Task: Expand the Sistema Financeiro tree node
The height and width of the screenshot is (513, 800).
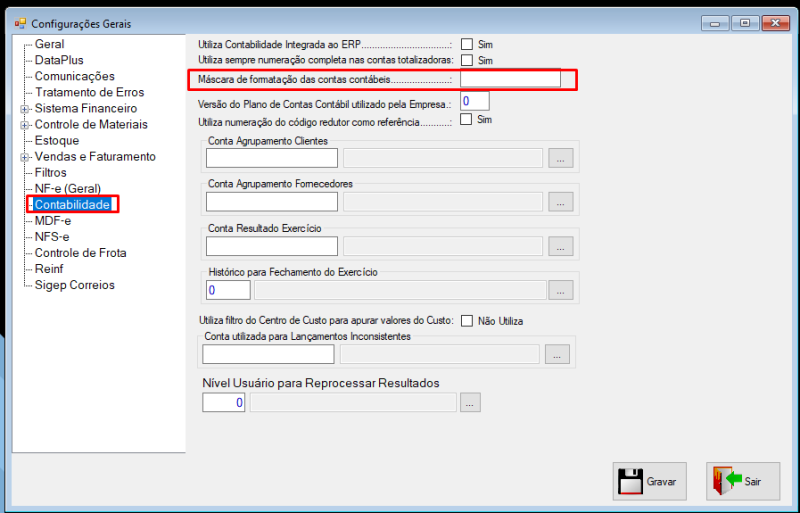Action: (x=24, y=109)
